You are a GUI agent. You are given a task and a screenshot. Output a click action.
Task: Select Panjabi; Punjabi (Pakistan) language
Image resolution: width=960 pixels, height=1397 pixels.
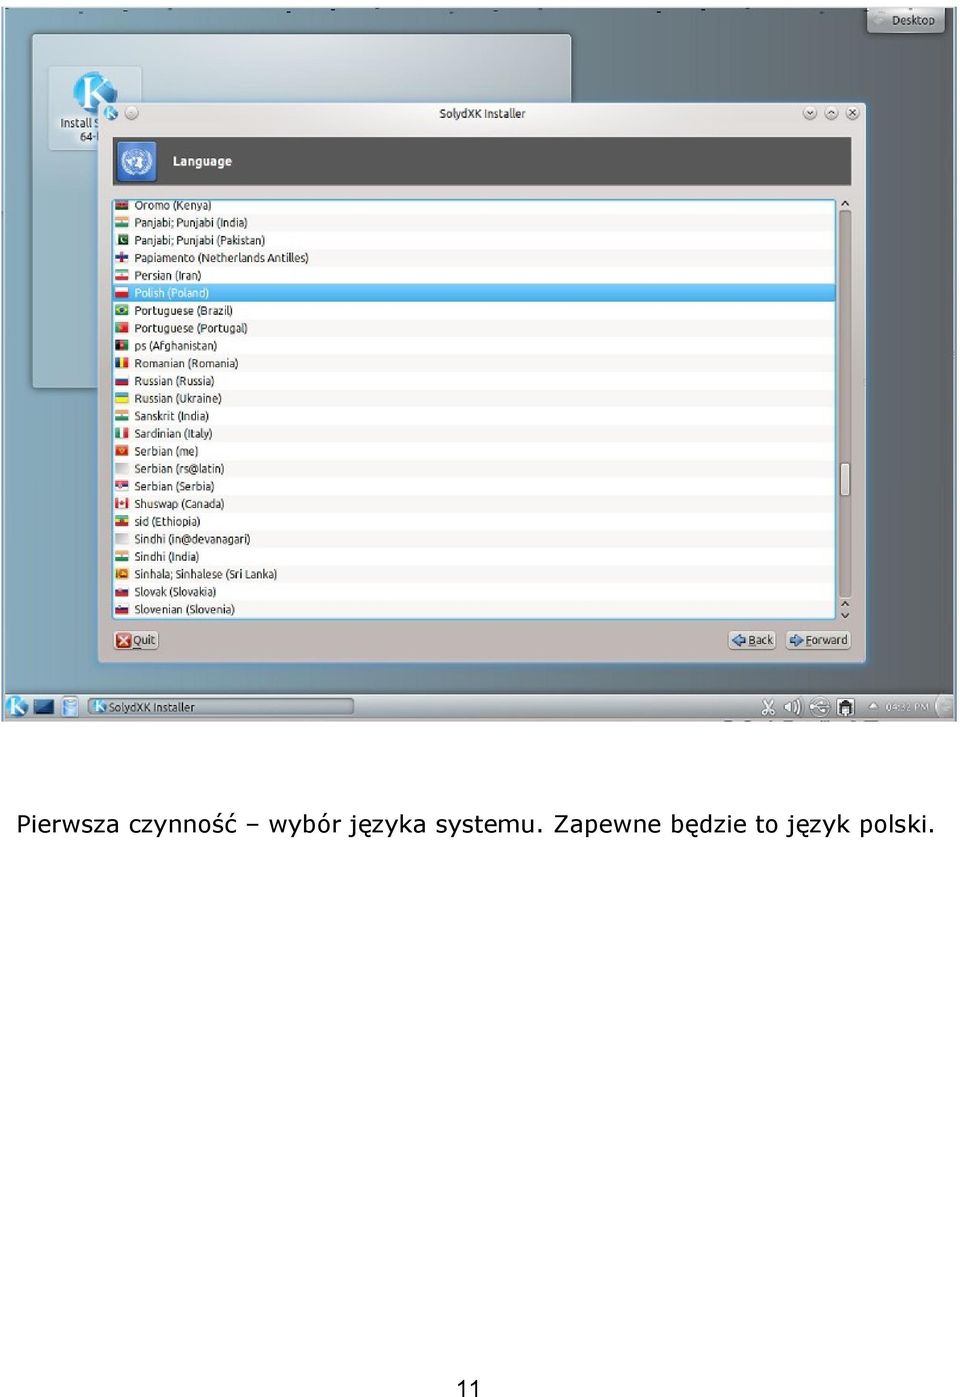pyautogui.click(x=474, y=240)
